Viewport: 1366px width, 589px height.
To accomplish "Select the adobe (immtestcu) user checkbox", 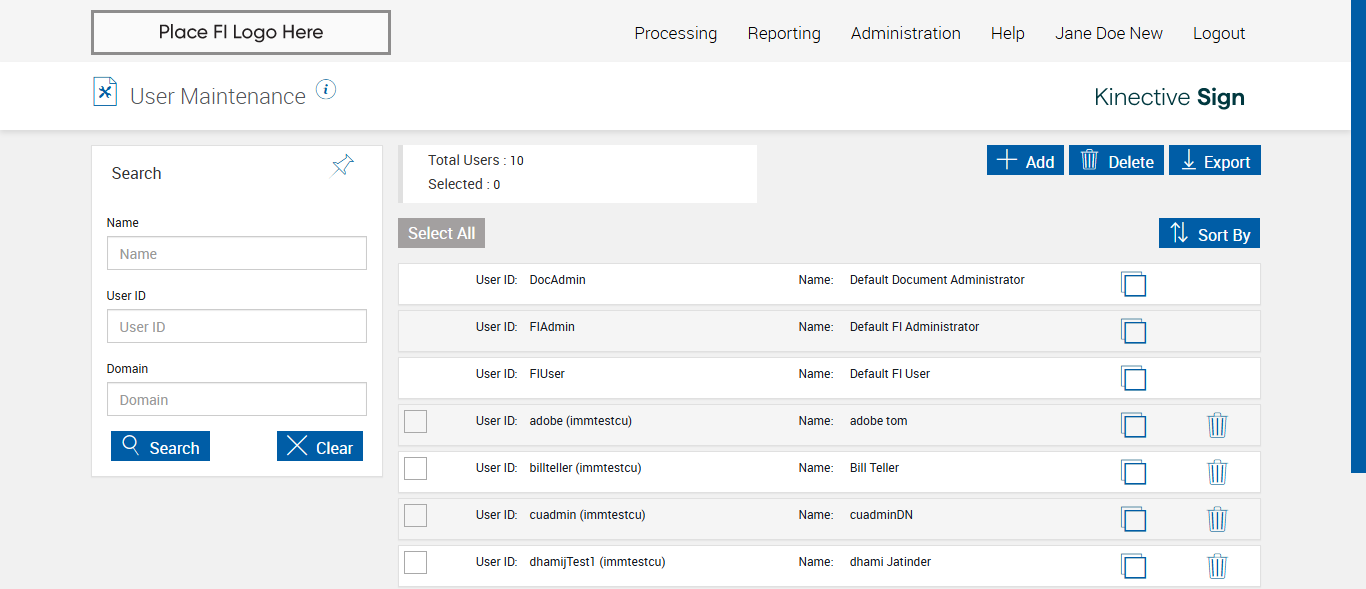I will coord(415,421).
